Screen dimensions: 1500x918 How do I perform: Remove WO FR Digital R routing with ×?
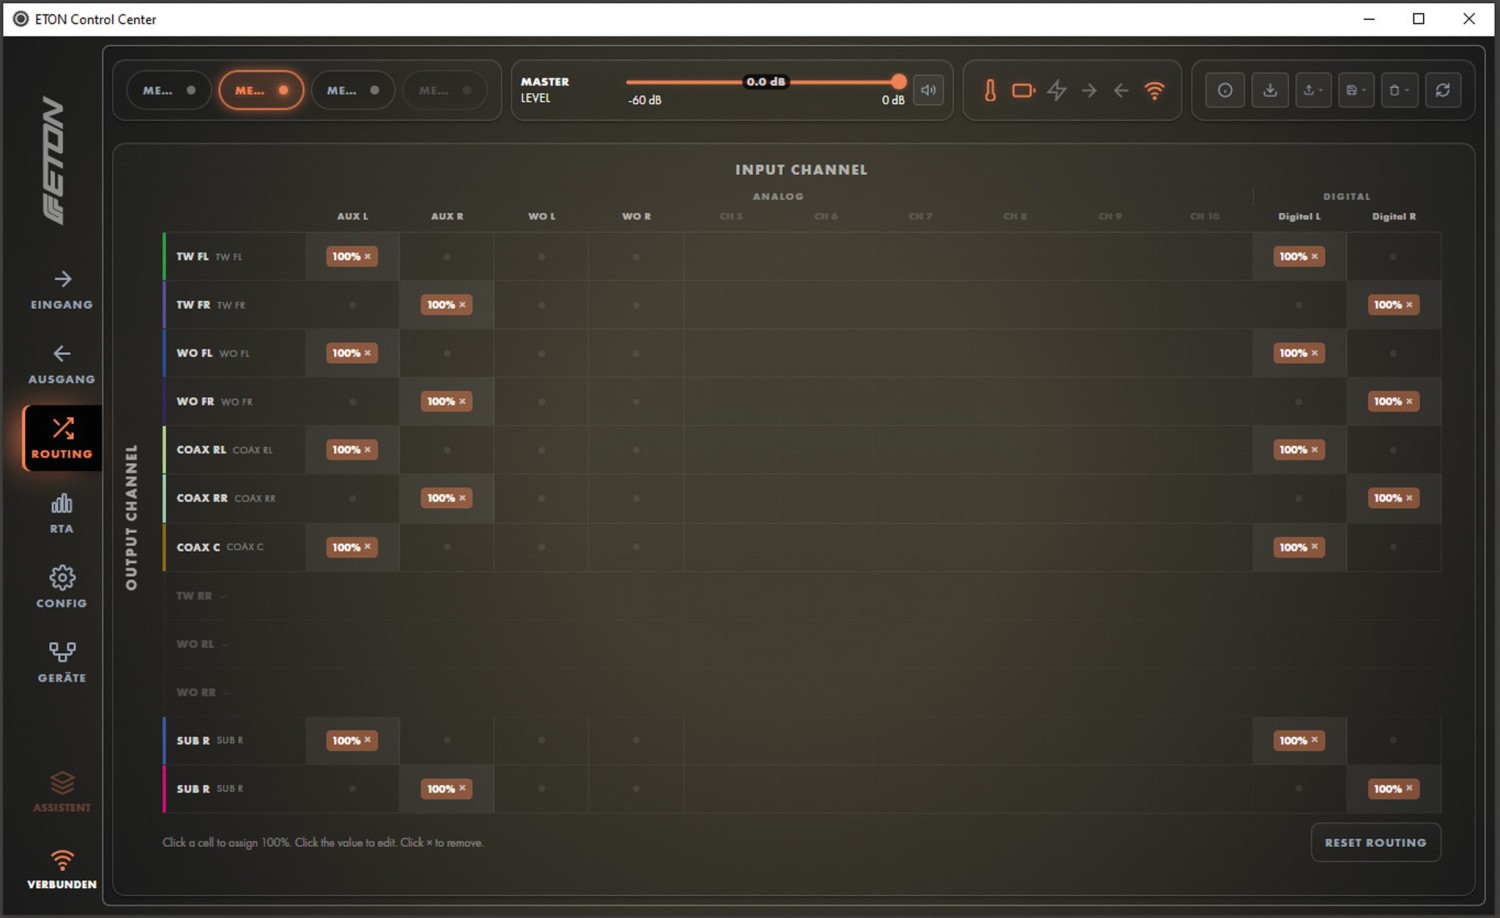coord(1409,402)
